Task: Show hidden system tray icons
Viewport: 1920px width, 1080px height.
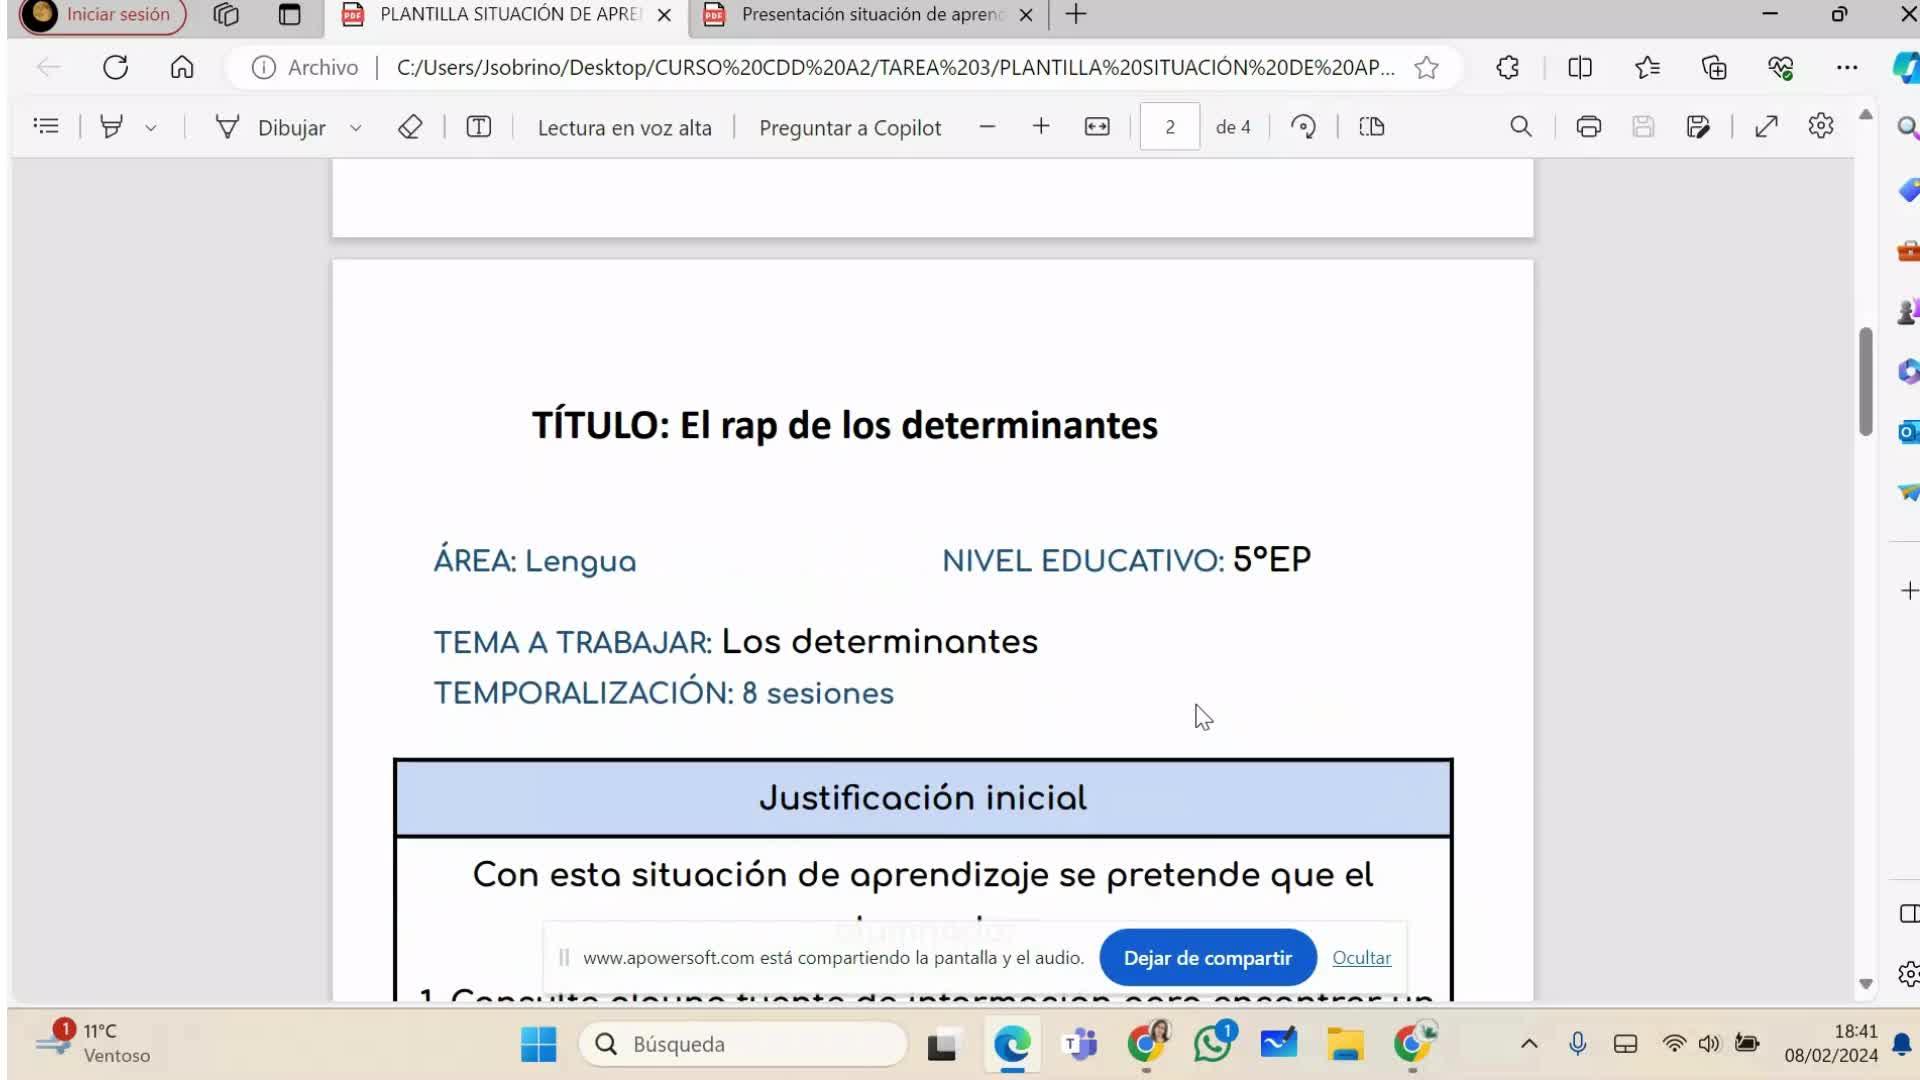Action: click(1529, 1044)
